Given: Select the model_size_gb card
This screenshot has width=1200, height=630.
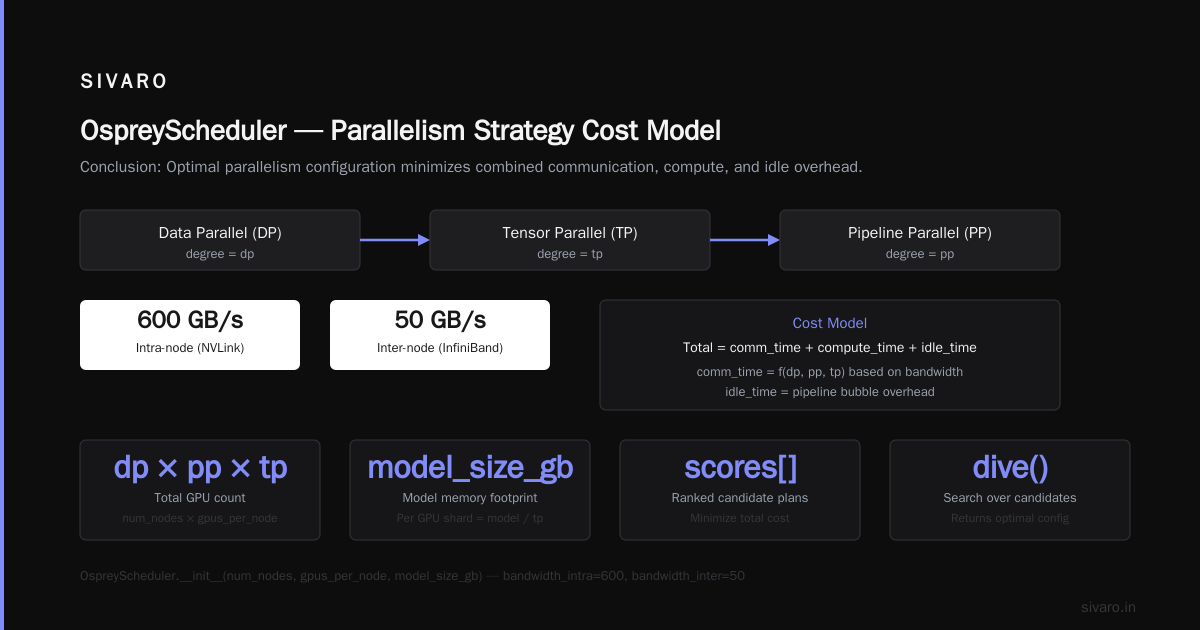Looking at the screenshot, I should coord(470,490).
